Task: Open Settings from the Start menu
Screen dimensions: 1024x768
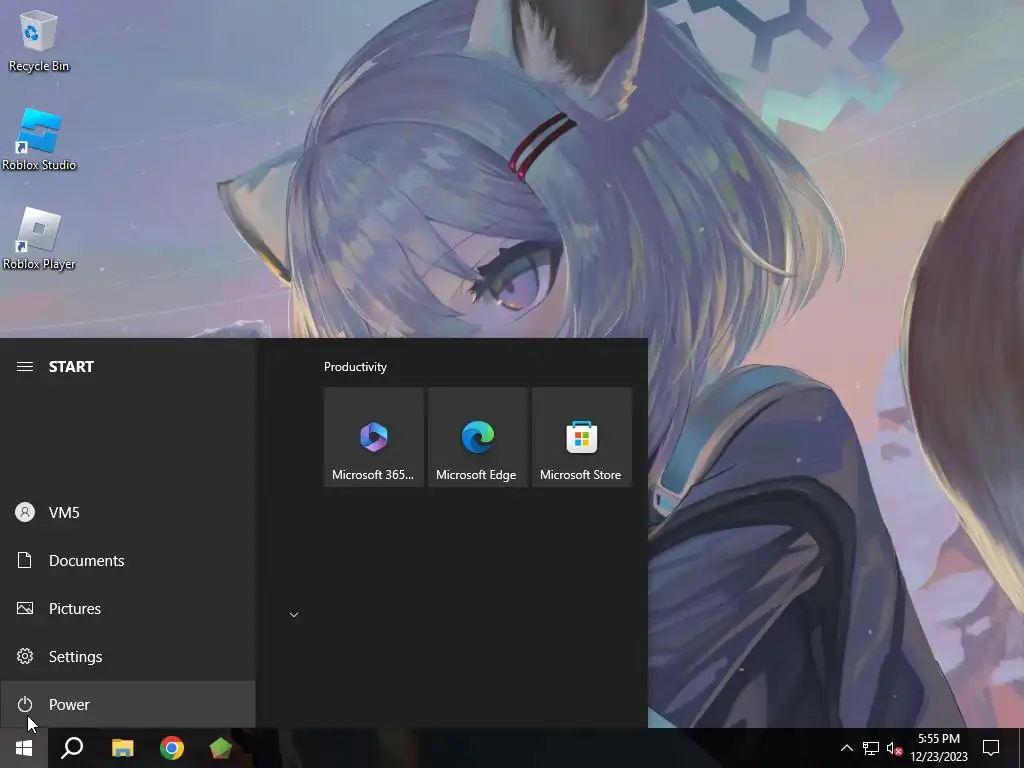Action: pyautogui.click(x=127, y=656)
